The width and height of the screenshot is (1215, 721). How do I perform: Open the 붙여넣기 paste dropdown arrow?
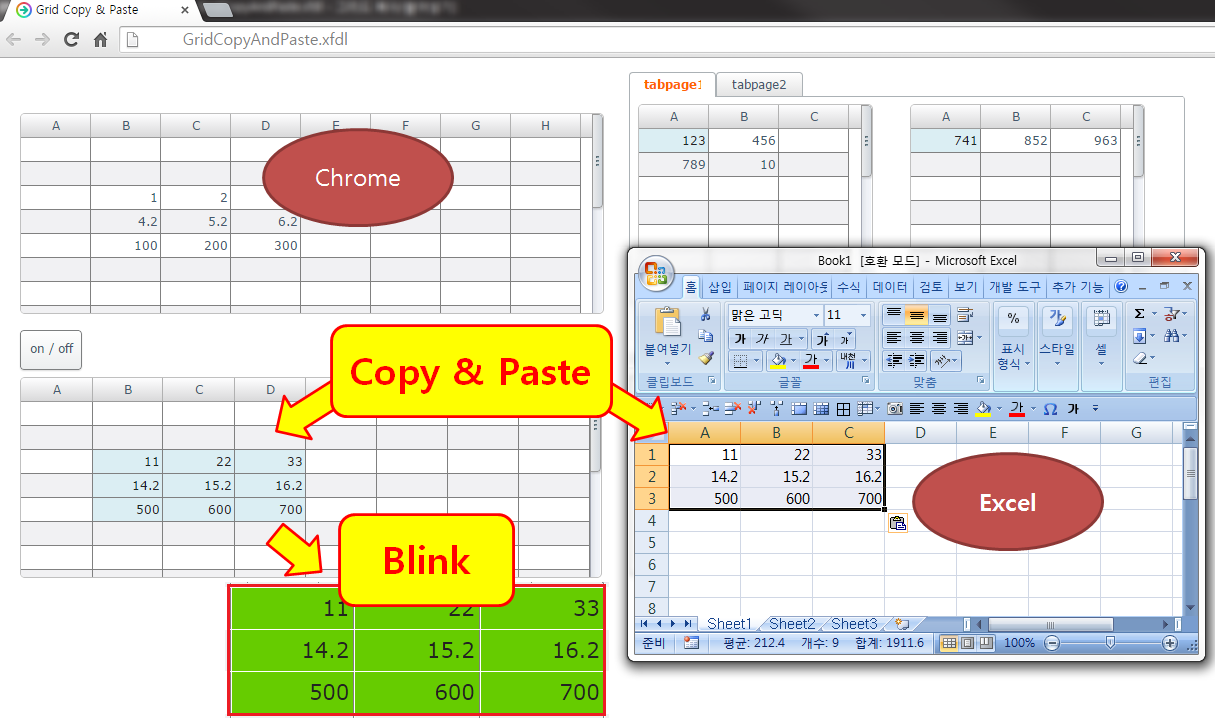[x=667, y=362]
